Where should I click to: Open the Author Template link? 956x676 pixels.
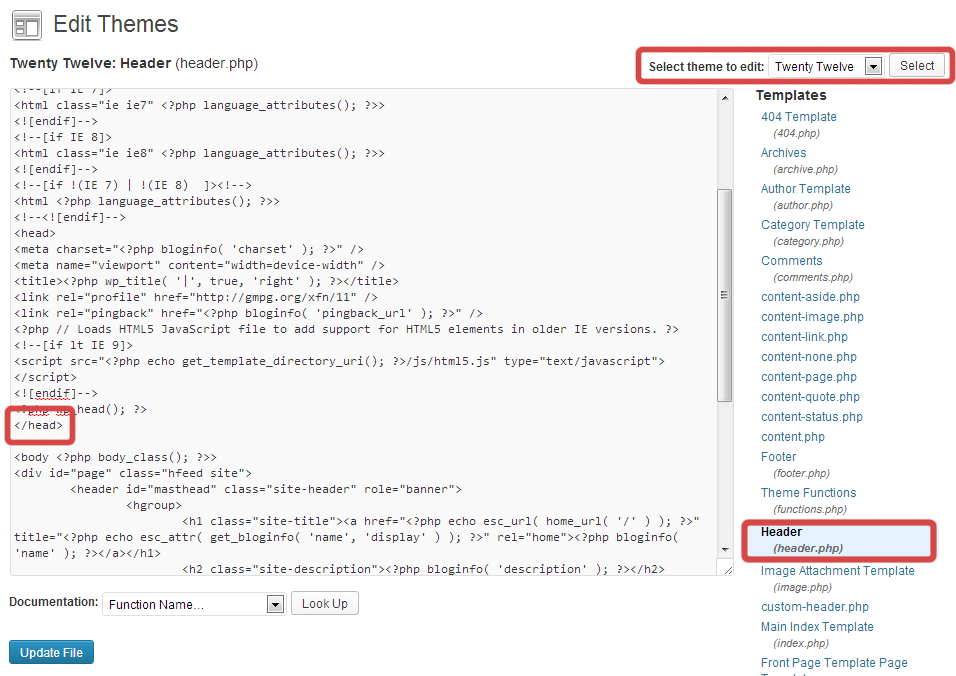tap(805, 188)
